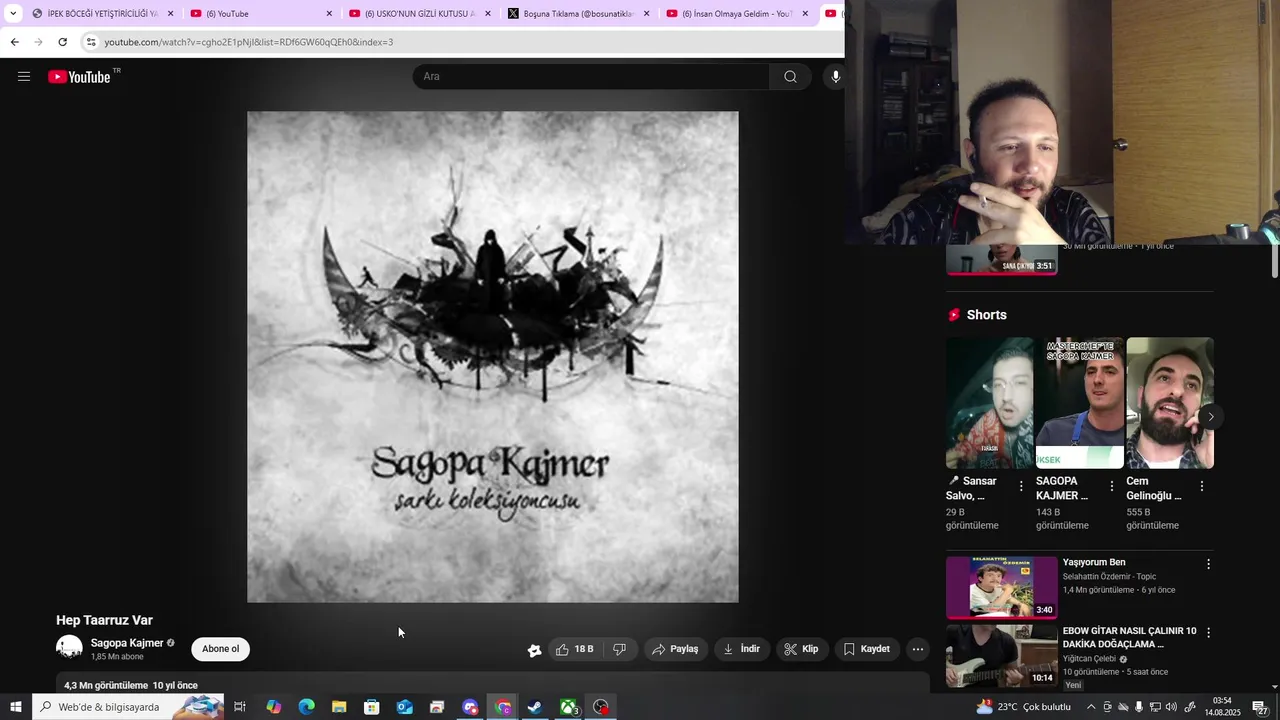The height and width of the screenshot is (720, 1280).
Task: Close the İPEK BÖCEĞİ tab
Action: coord(171,14)
